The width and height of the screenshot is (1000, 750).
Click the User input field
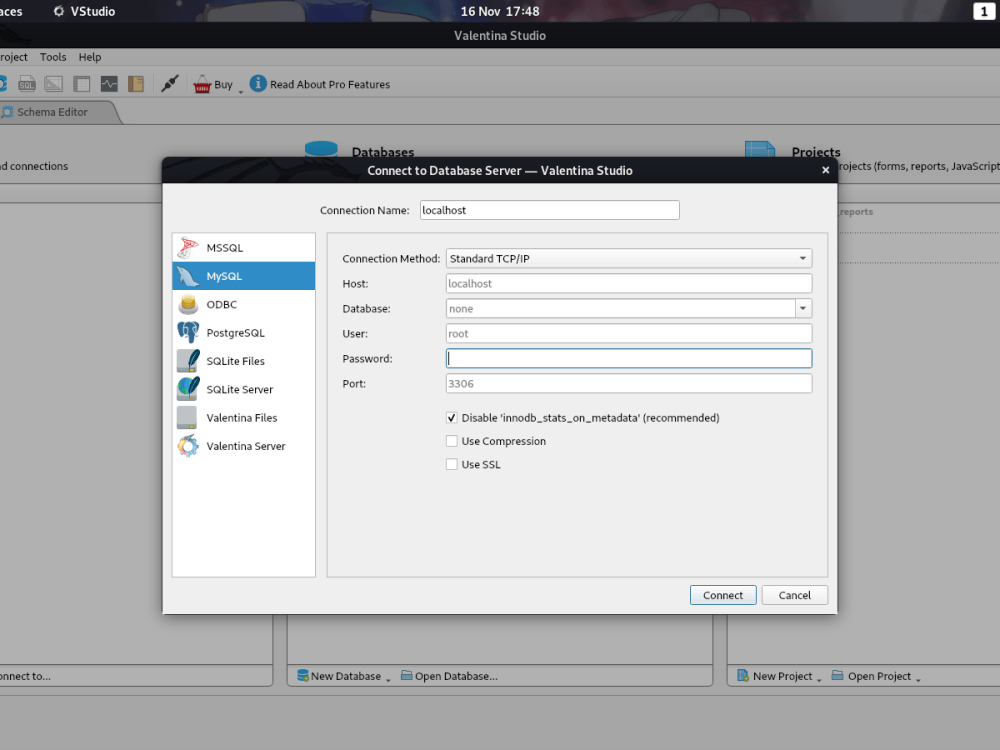(x=628, y=334)
